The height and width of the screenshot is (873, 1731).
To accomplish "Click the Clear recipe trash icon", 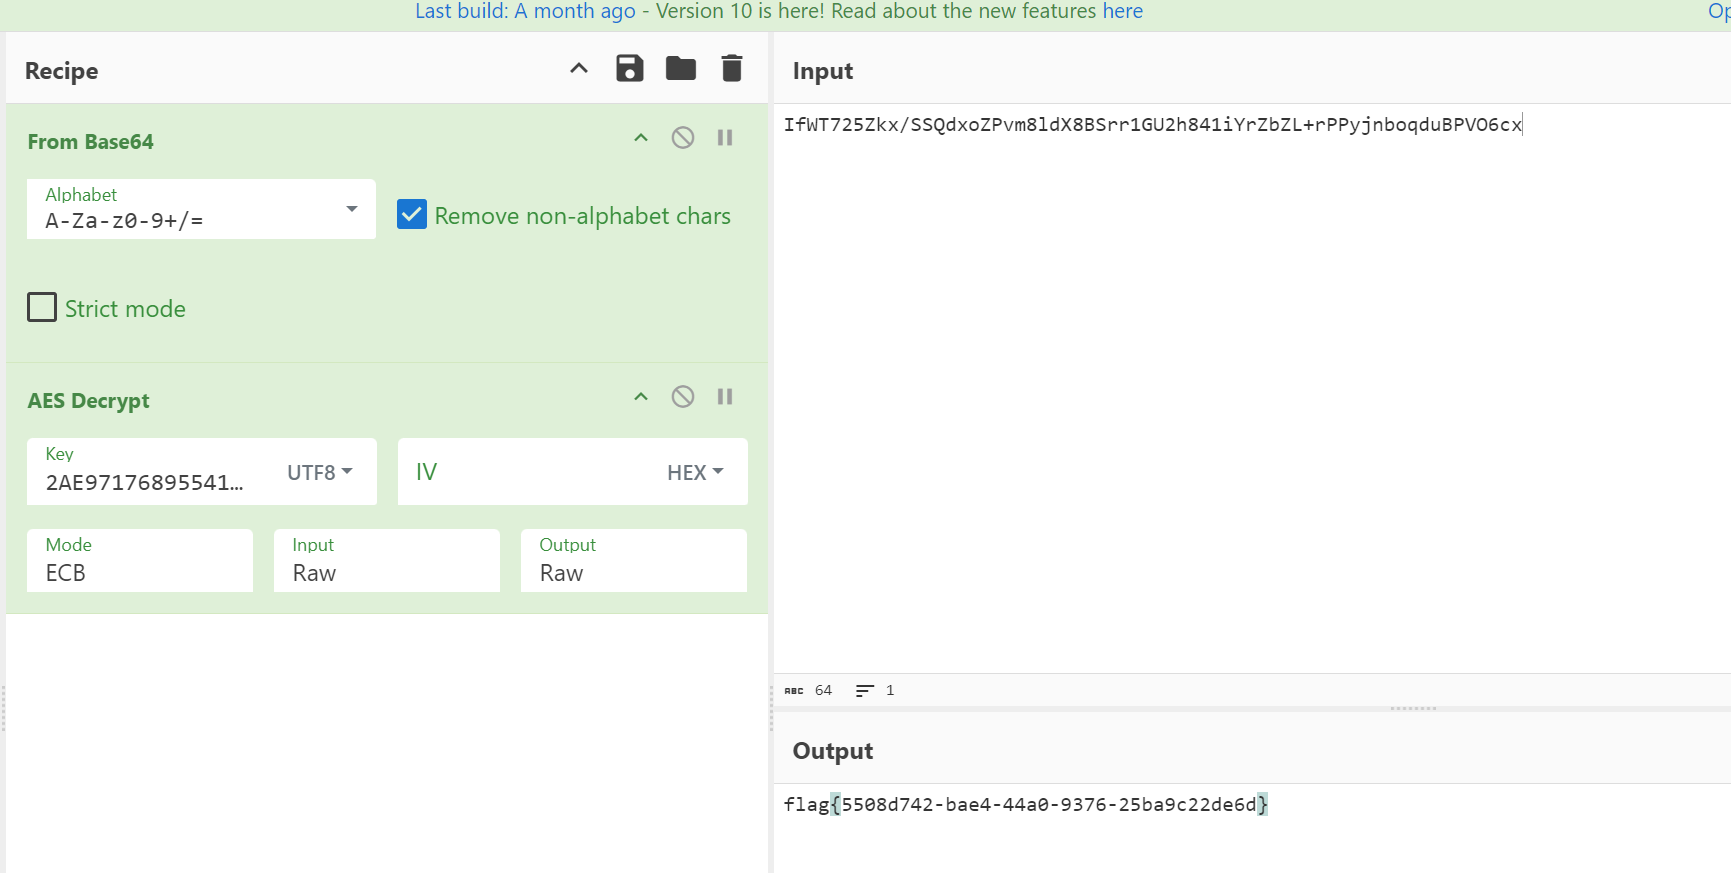I will (x=732, y=69).
